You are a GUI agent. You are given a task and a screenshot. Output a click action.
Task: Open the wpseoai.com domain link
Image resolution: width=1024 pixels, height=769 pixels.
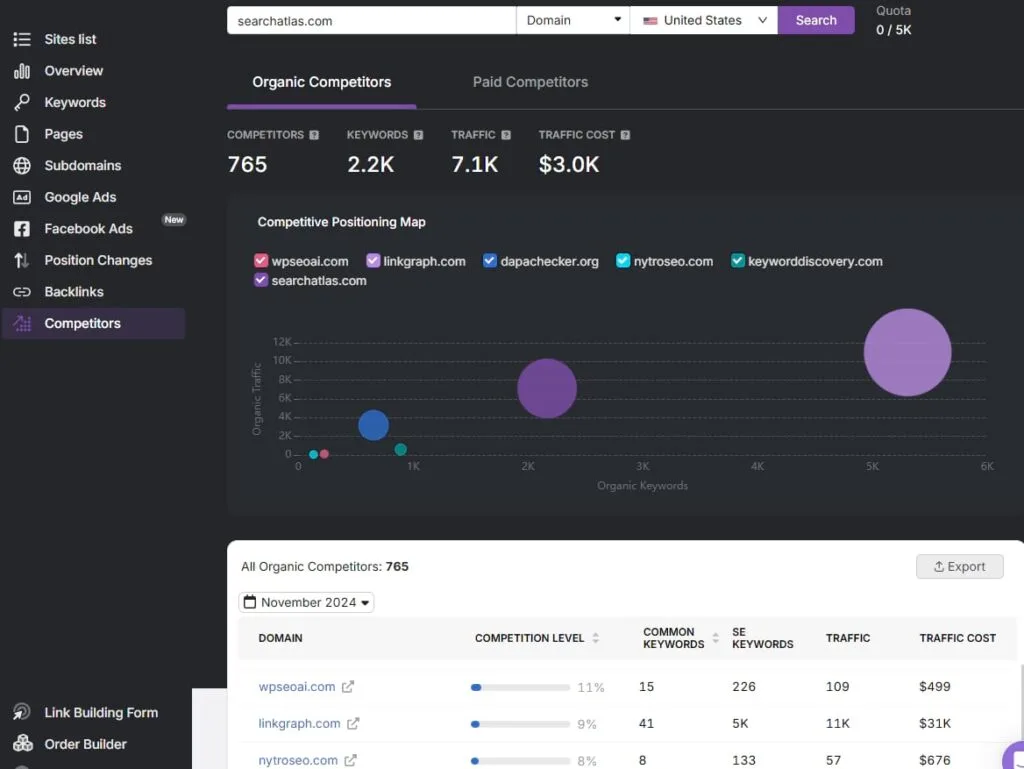(296, 687)
